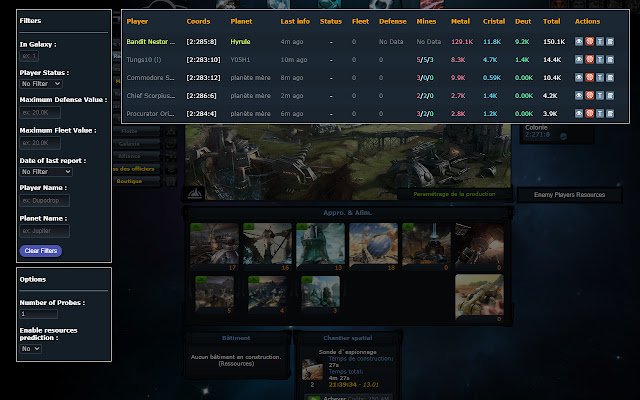Sort table by Last info column header

click(x=295, y=21)
